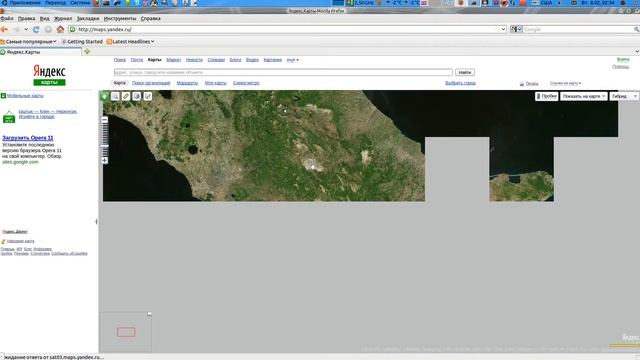640x360 pixels.
Task: Open the Журнал menu
Action: point(63,18)
